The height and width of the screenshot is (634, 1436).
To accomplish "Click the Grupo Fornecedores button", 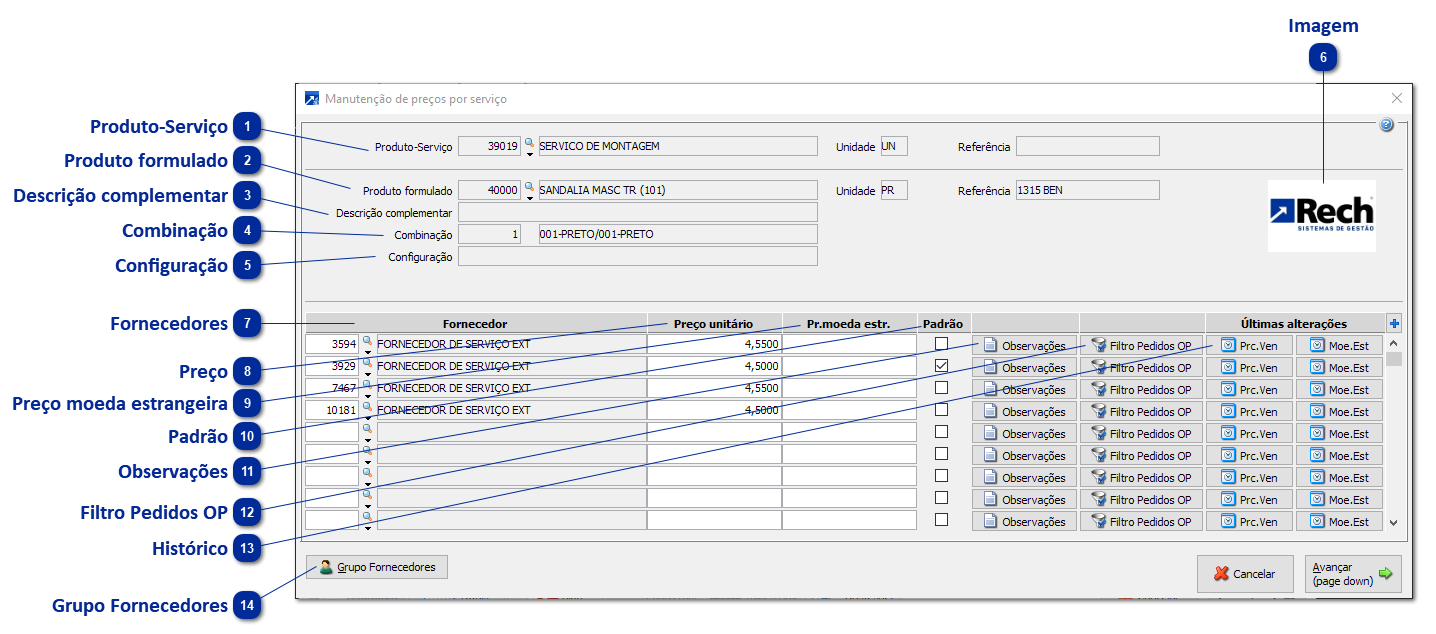I will [377, 567].
